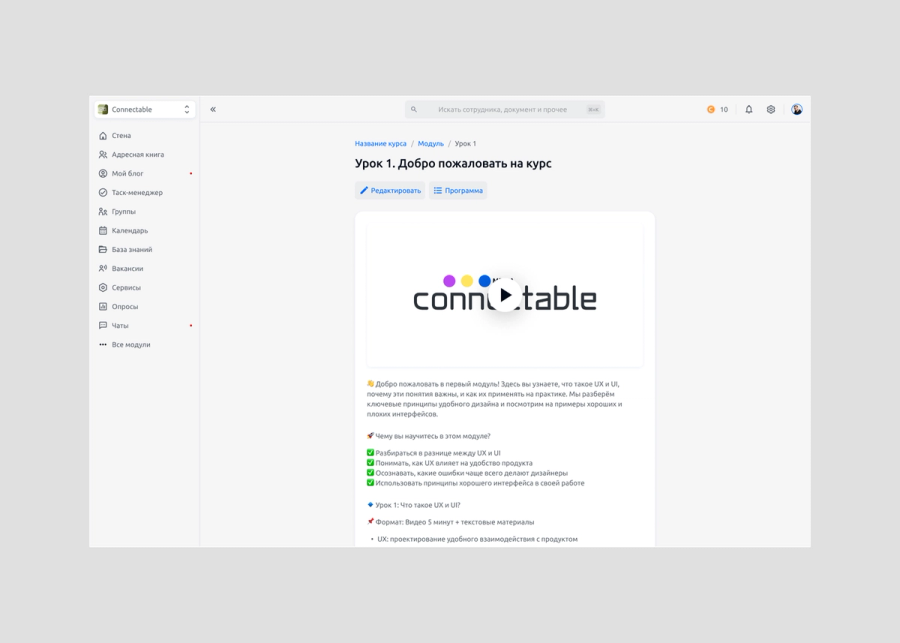Click the Группы people icon

[x=103, y=211]
